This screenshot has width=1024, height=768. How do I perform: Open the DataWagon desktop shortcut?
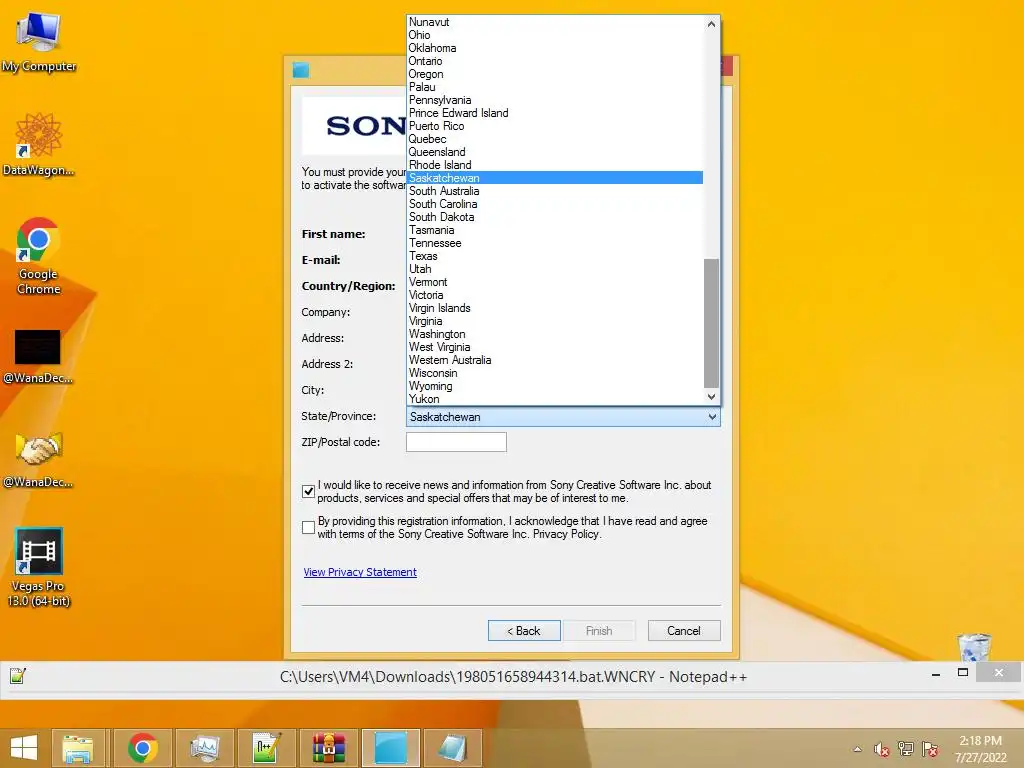39,145
